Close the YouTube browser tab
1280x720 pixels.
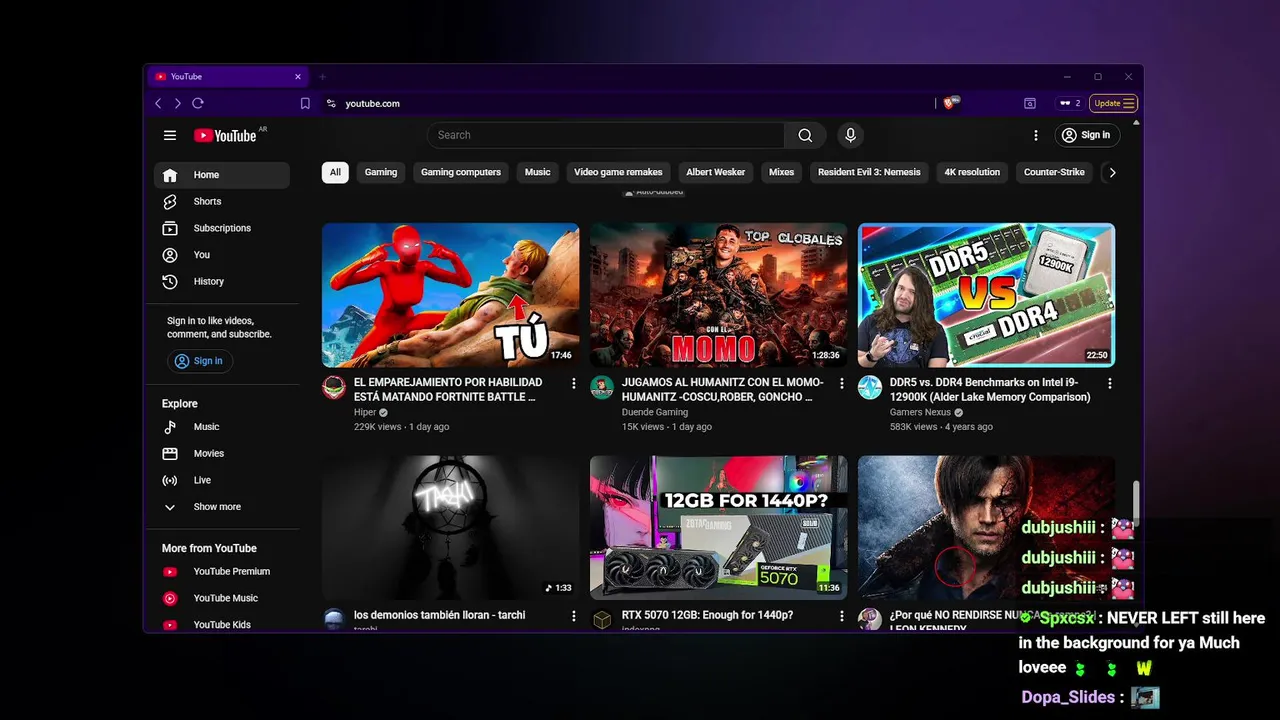click(x=297, y=77)
